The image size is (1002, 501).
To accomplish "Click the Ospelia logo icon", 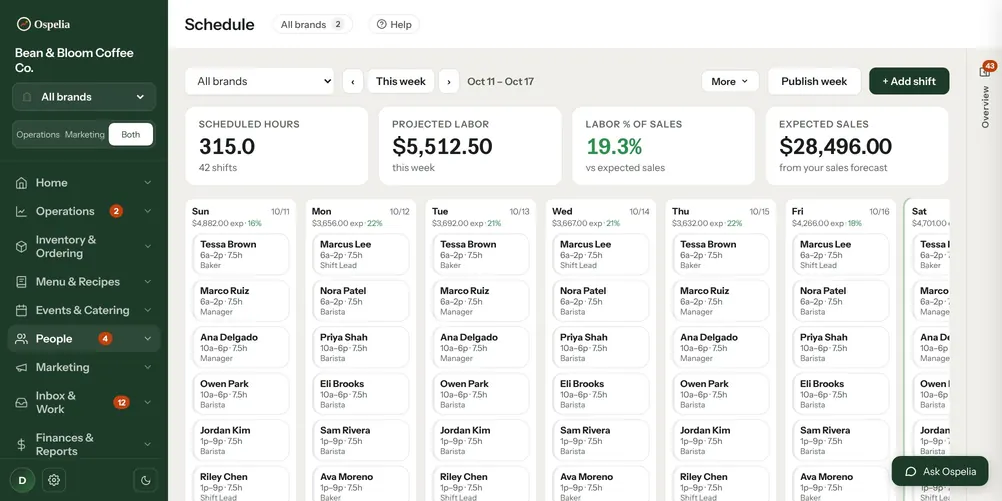I will click(x=24, y=24).
